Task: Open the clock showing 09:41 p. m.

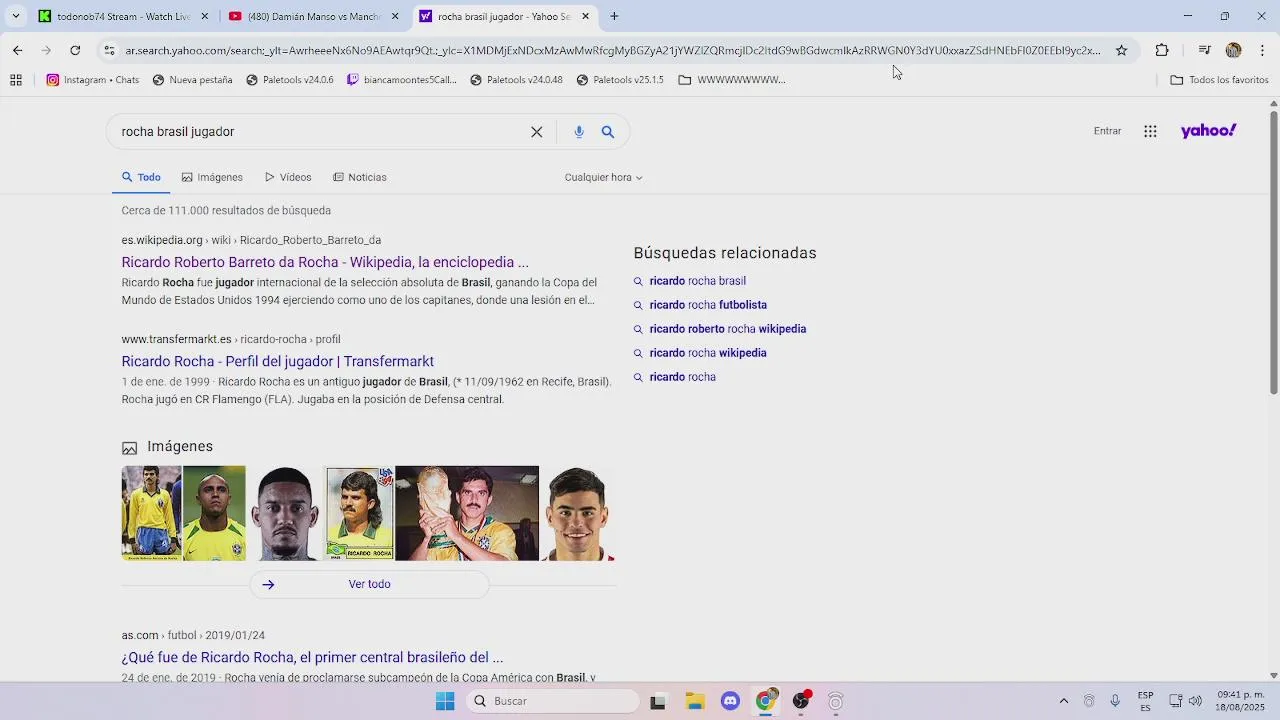Action: point(1240,701)
